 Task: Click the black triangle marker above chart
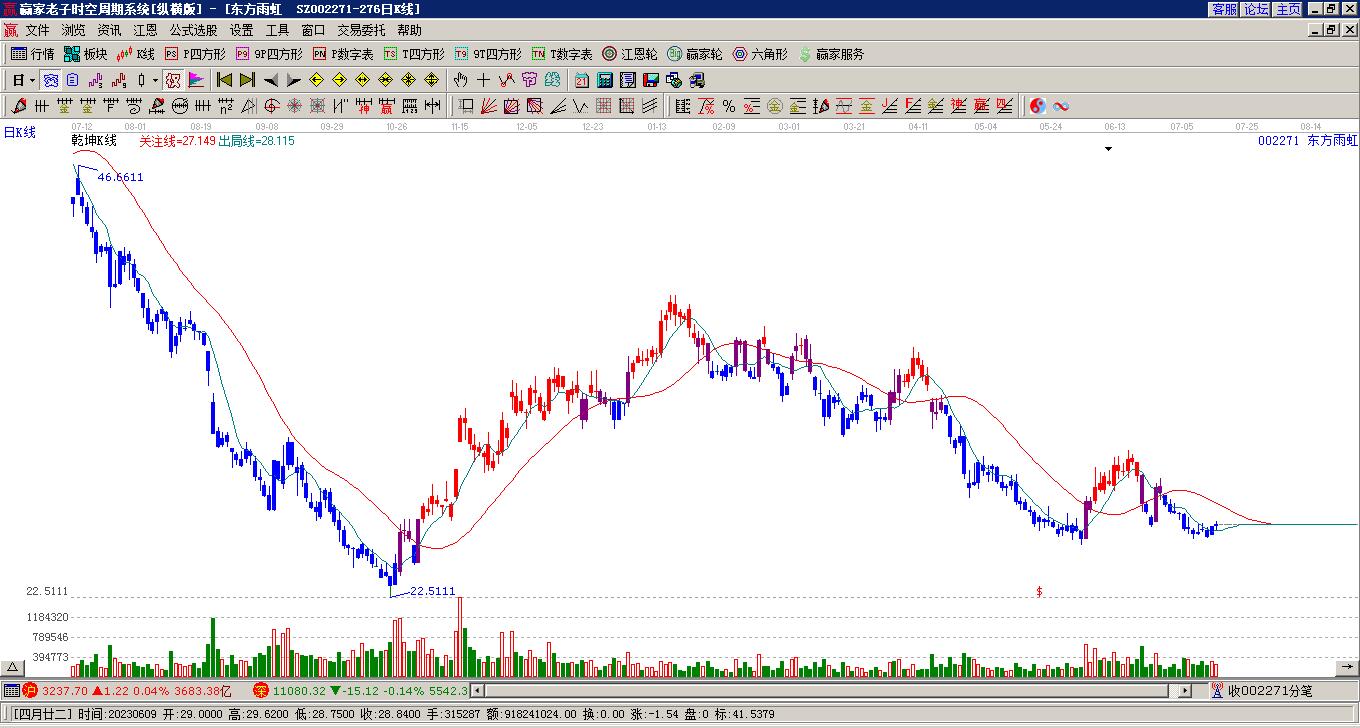click(x=1108, y=150)
